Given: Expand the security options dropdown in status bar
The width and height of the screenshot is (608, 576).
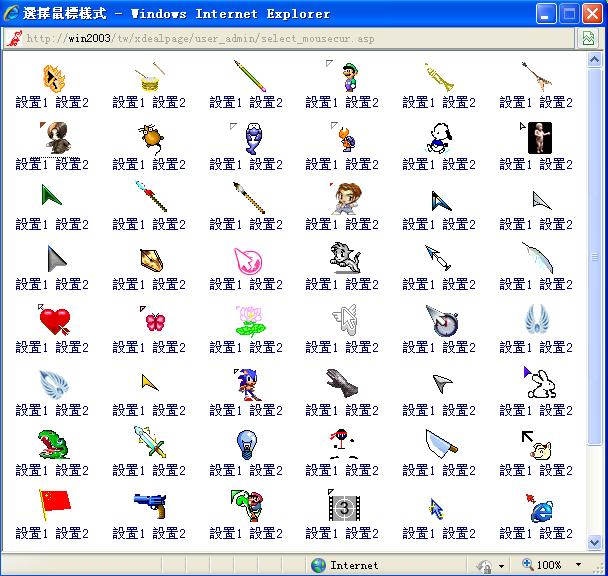Looking at the screenshot, I should [x=502, y=565].
